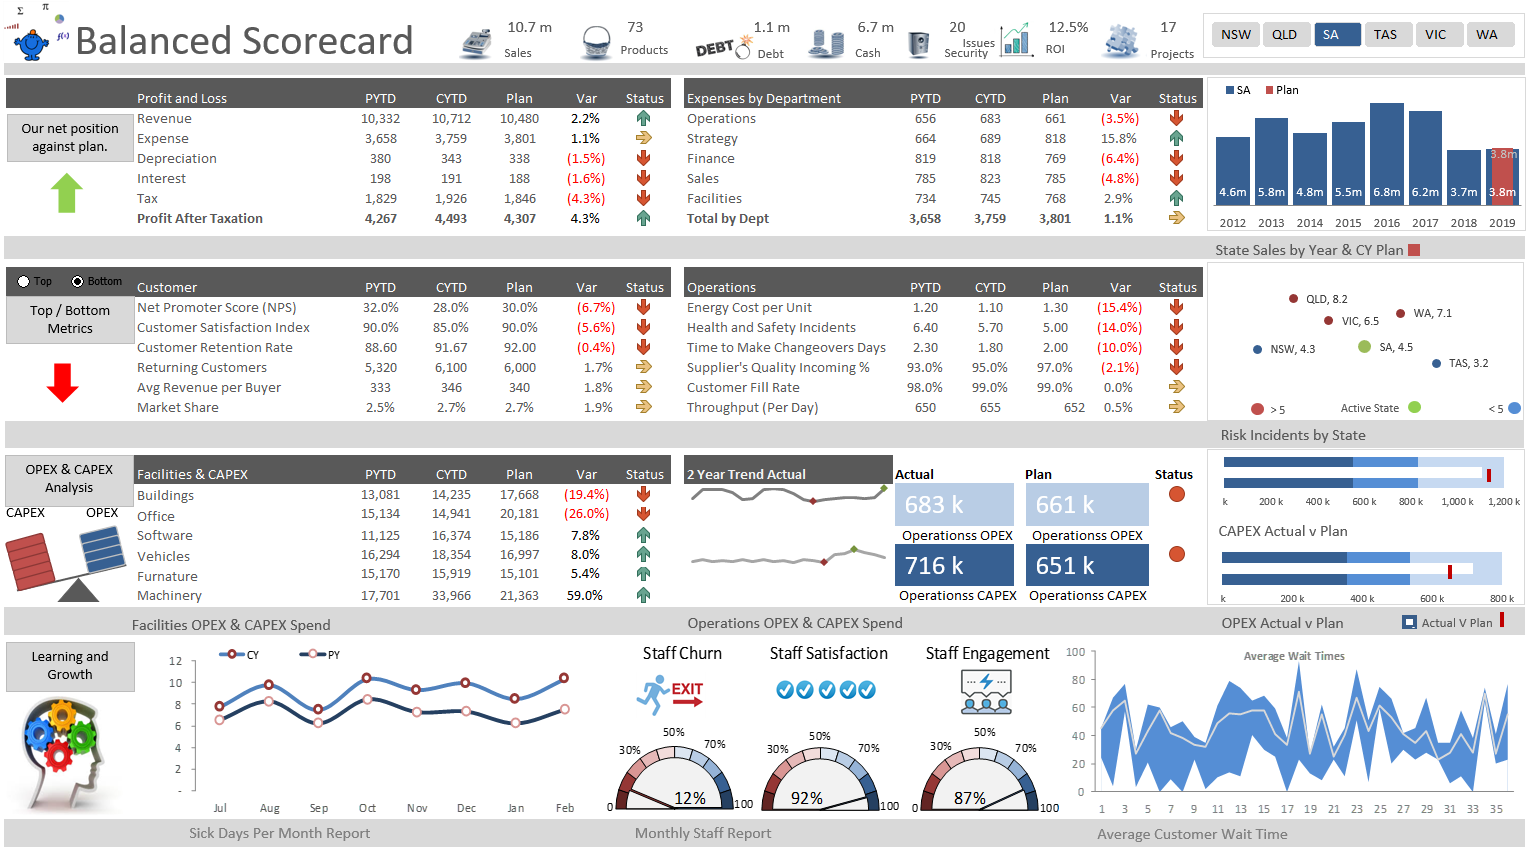
Task: Select the WA state tab
Action: pos(1490,33)
